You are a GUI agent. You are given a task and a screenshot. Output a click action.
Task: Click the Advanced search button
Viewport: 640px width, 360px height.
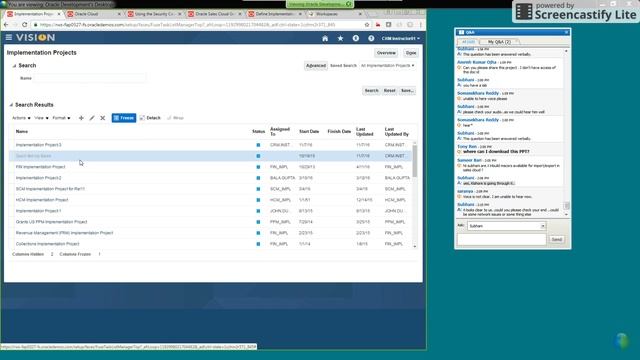[316, 65]
